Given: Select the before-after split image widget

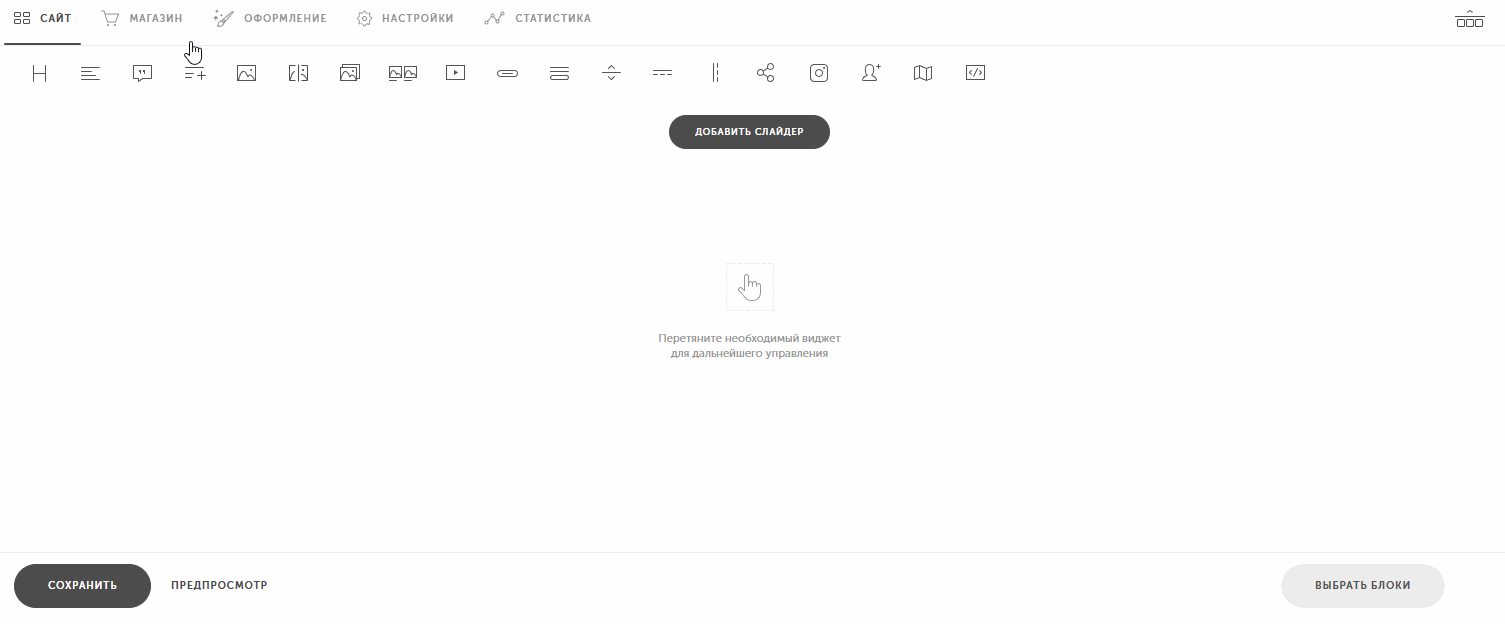Looking at the screenshot, I should [x=298, y=73].
